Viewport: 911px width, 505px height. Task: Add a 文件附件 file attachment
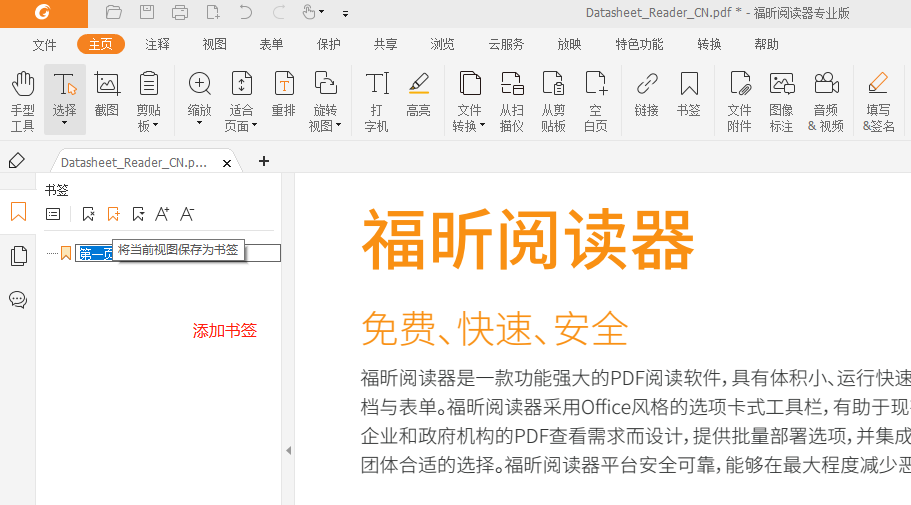tap(740, 101)
